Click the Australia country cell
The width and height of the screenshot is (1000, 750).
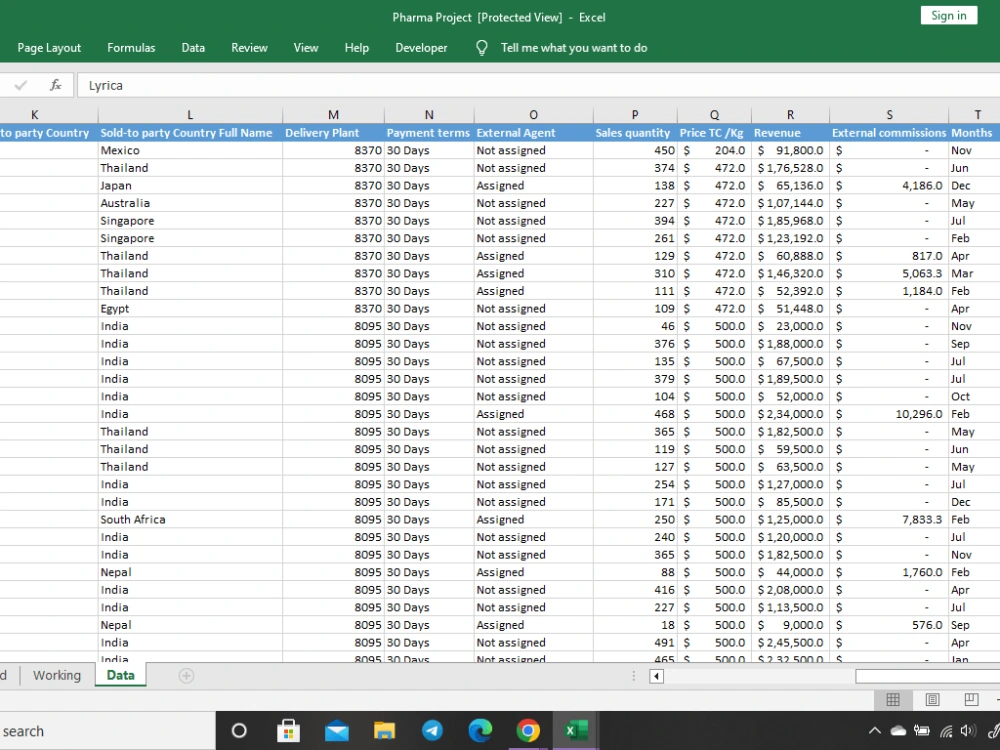click(x=190, y=203)
